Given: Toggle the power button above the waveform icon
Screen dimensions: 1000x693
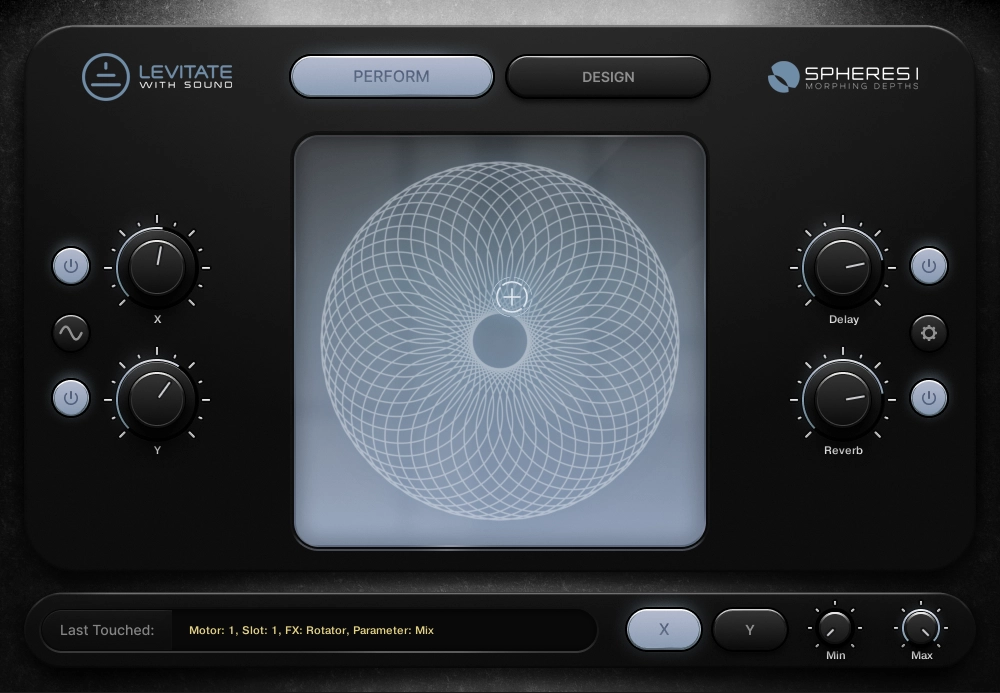Looking at the screenshot, I should tap(70, 267).
